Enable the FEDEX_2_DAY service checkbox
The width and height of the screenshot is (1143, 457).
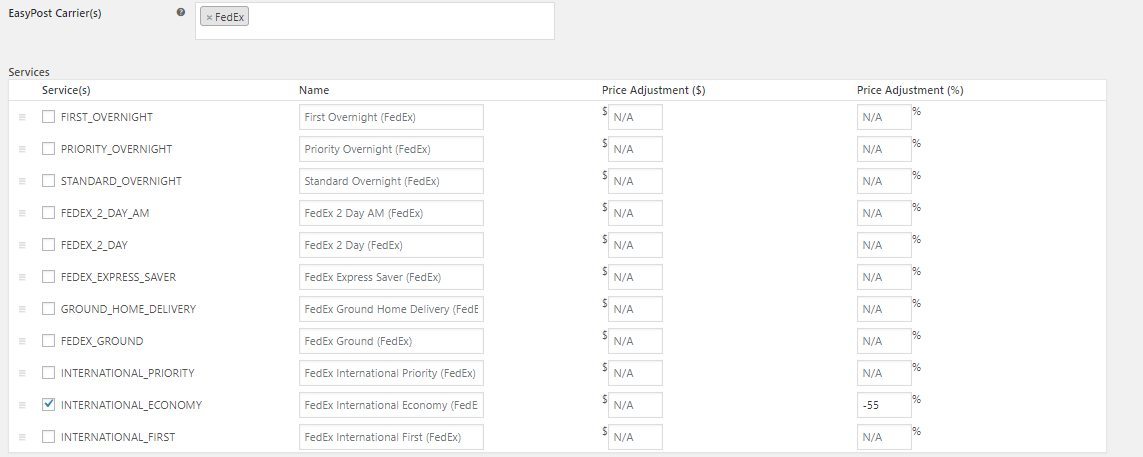(48, 245)
